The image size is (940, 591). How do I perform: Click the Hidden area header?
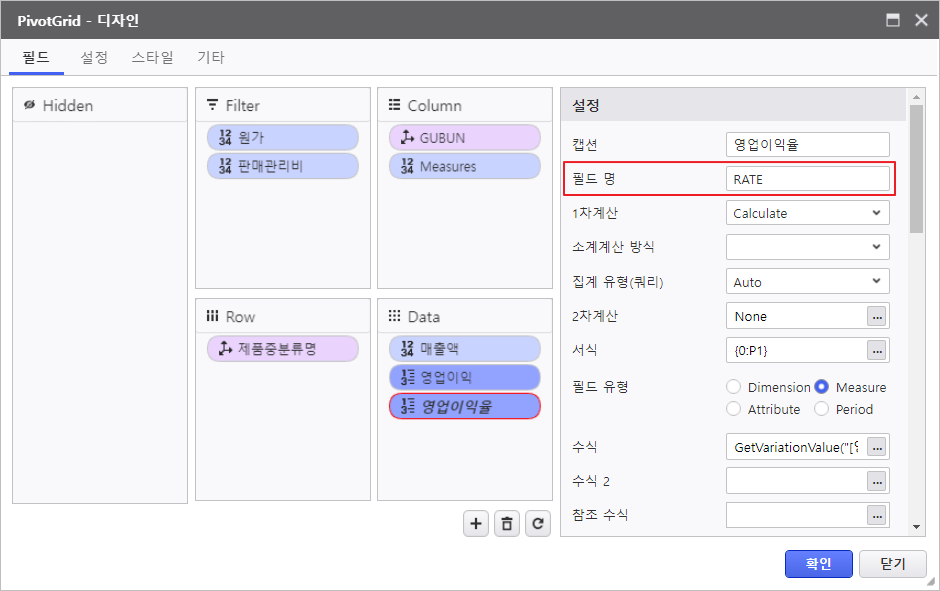tap(100, 105)
